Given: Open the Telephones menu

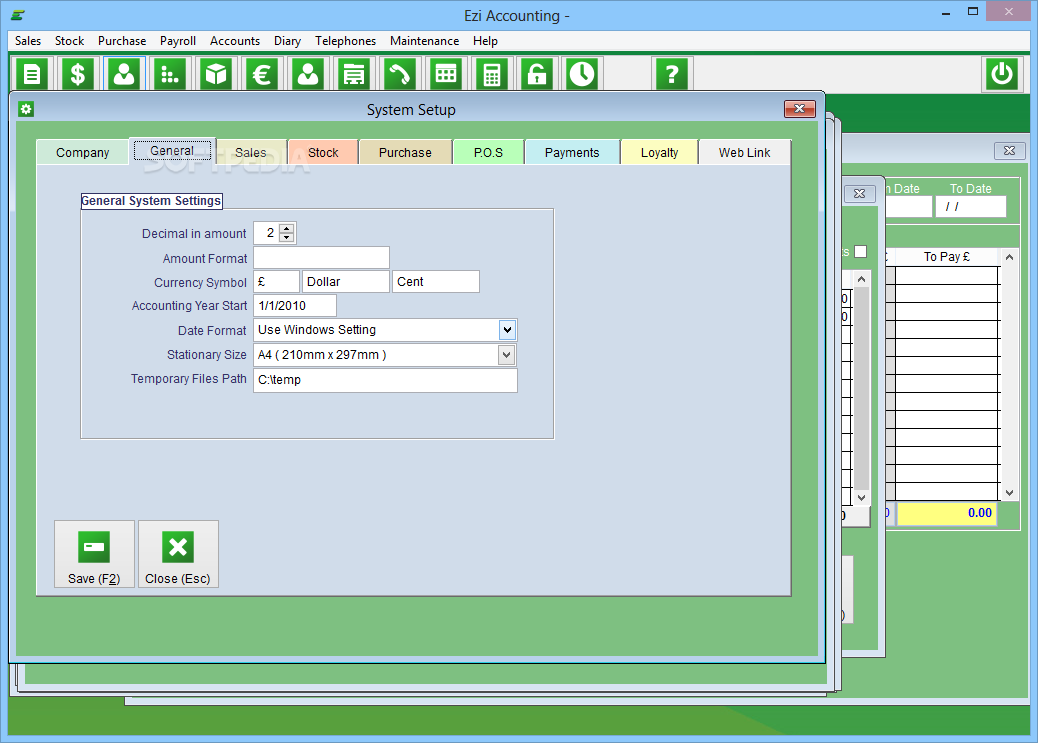Looking at the screenshot, I should point(346,41).
